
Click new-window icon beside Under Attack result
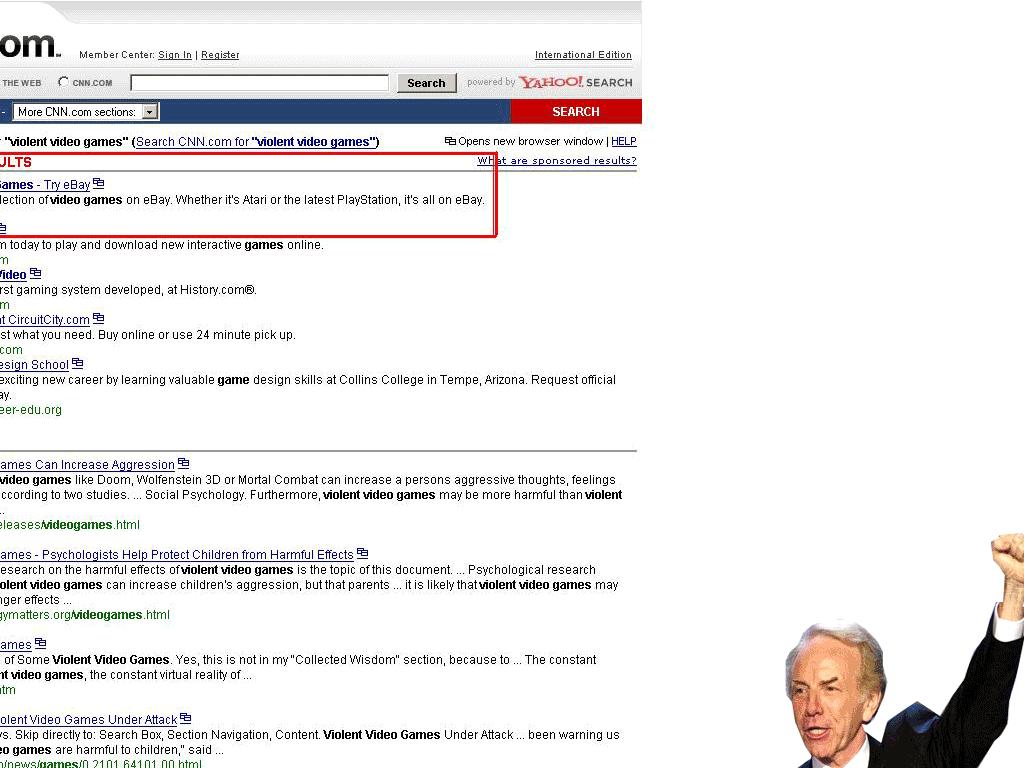[185, 718]
